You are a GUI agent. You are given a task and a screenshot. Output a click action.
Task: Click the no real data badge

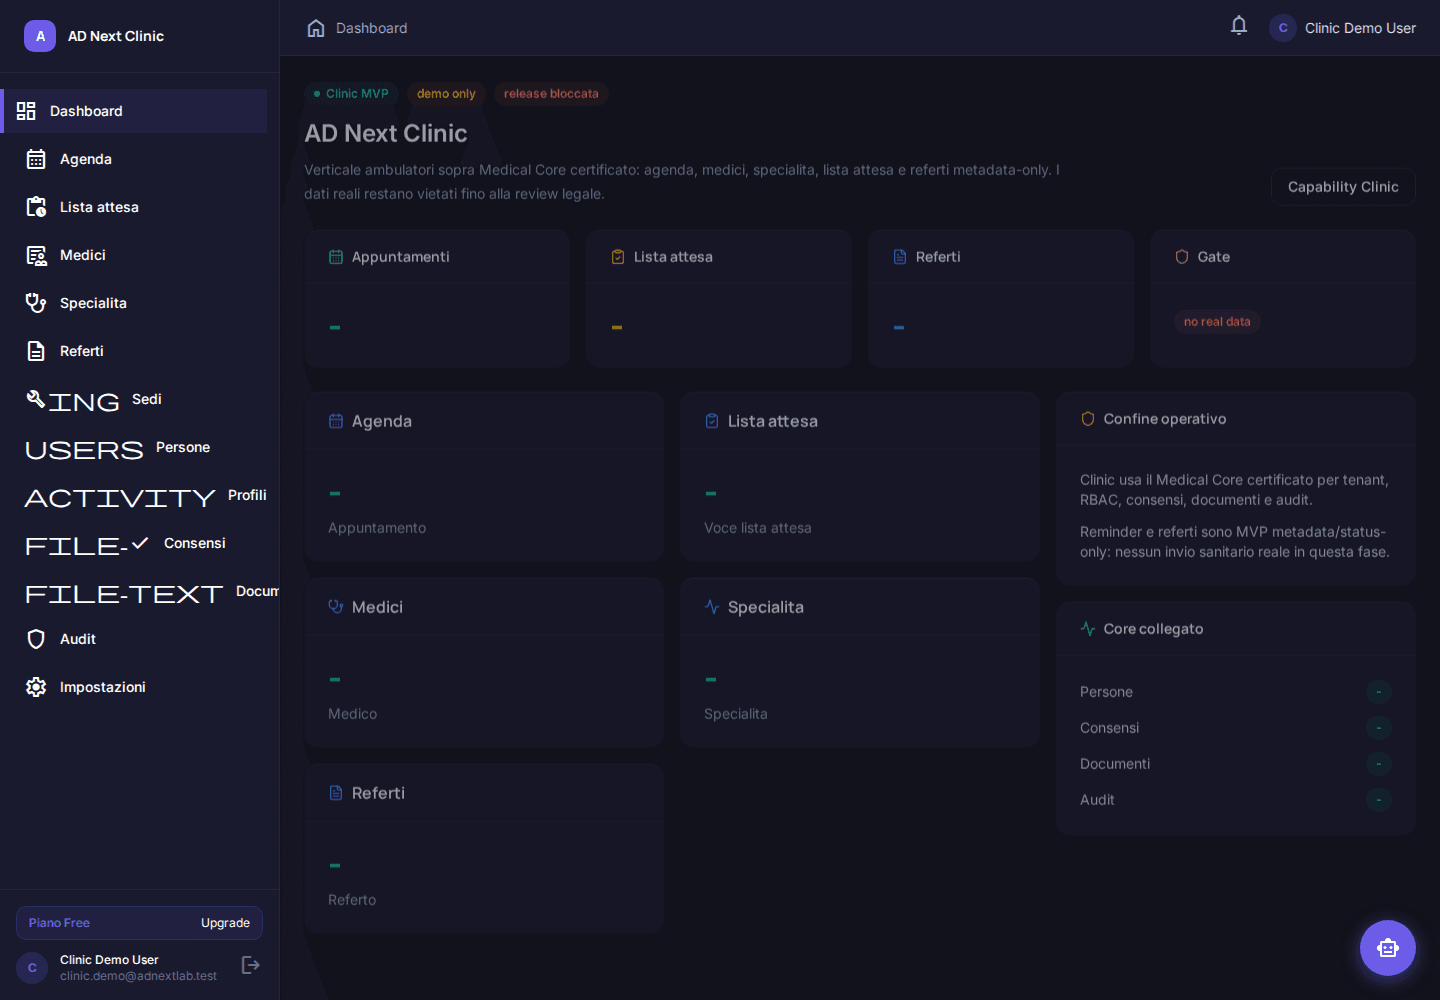1217,322
